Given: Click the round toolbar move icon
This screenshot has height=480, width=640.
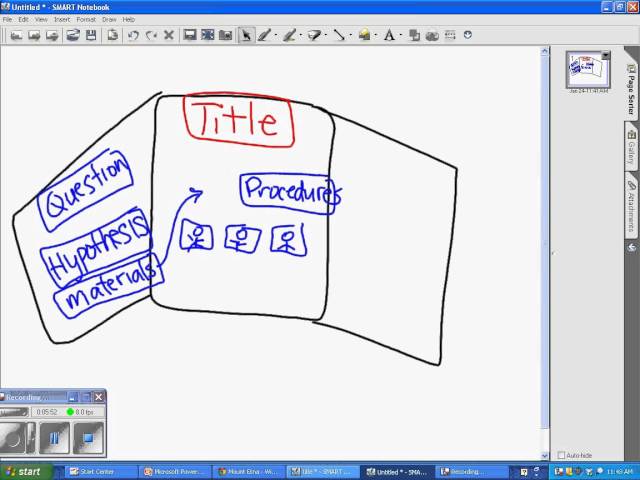Looking at the screenshot, I should tap(468, 35).
